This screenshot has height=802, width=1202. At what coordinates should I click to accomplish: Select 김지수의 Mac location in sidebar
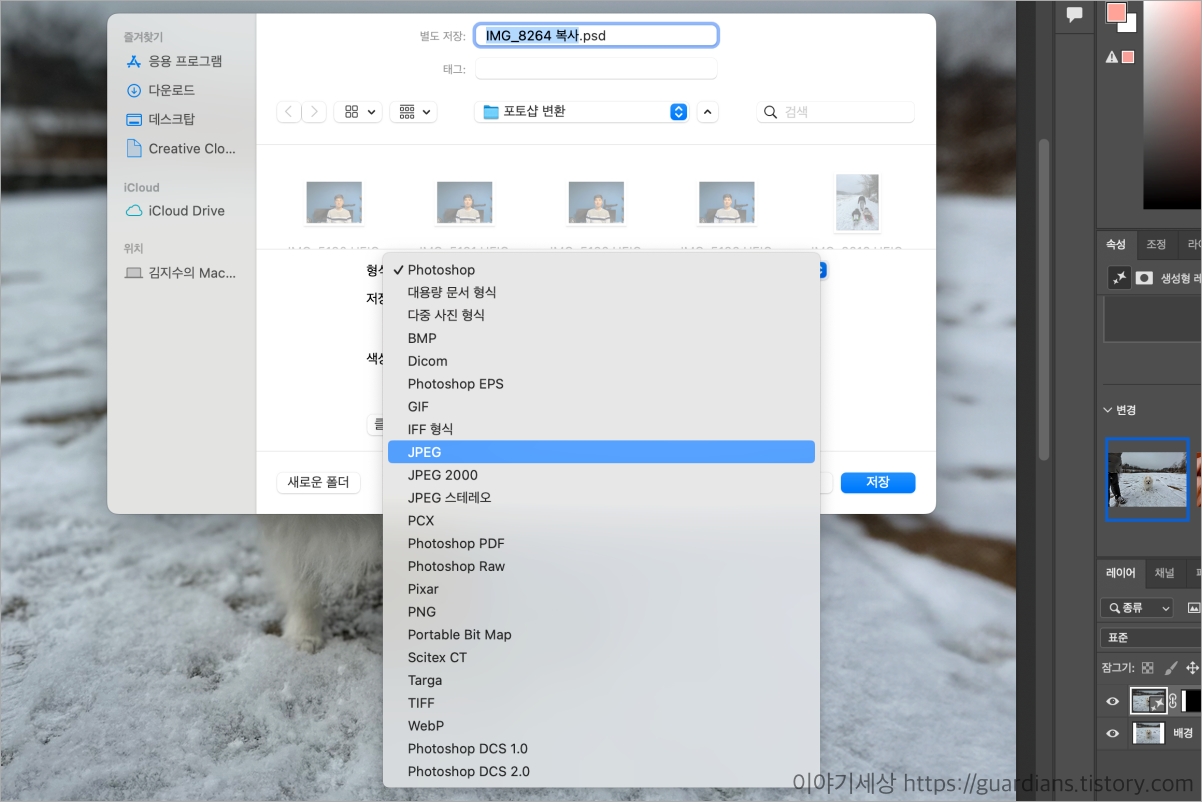tap(181, 272)
